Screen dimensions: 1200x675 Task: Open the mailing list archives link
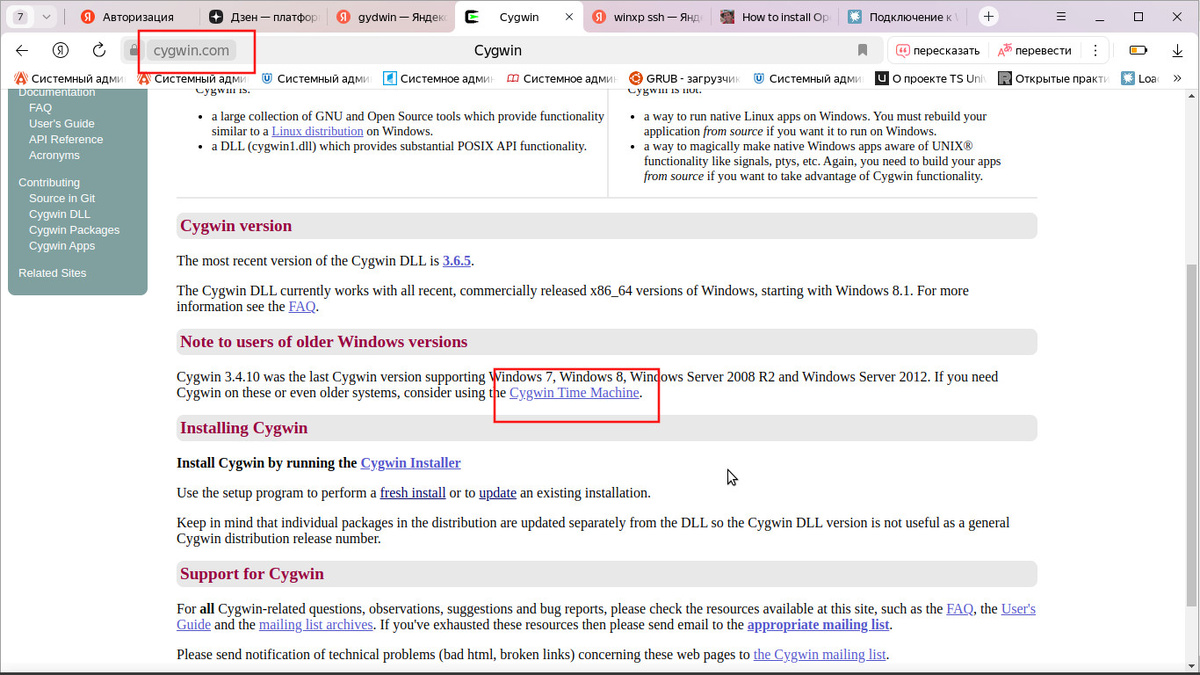(316, 625)
